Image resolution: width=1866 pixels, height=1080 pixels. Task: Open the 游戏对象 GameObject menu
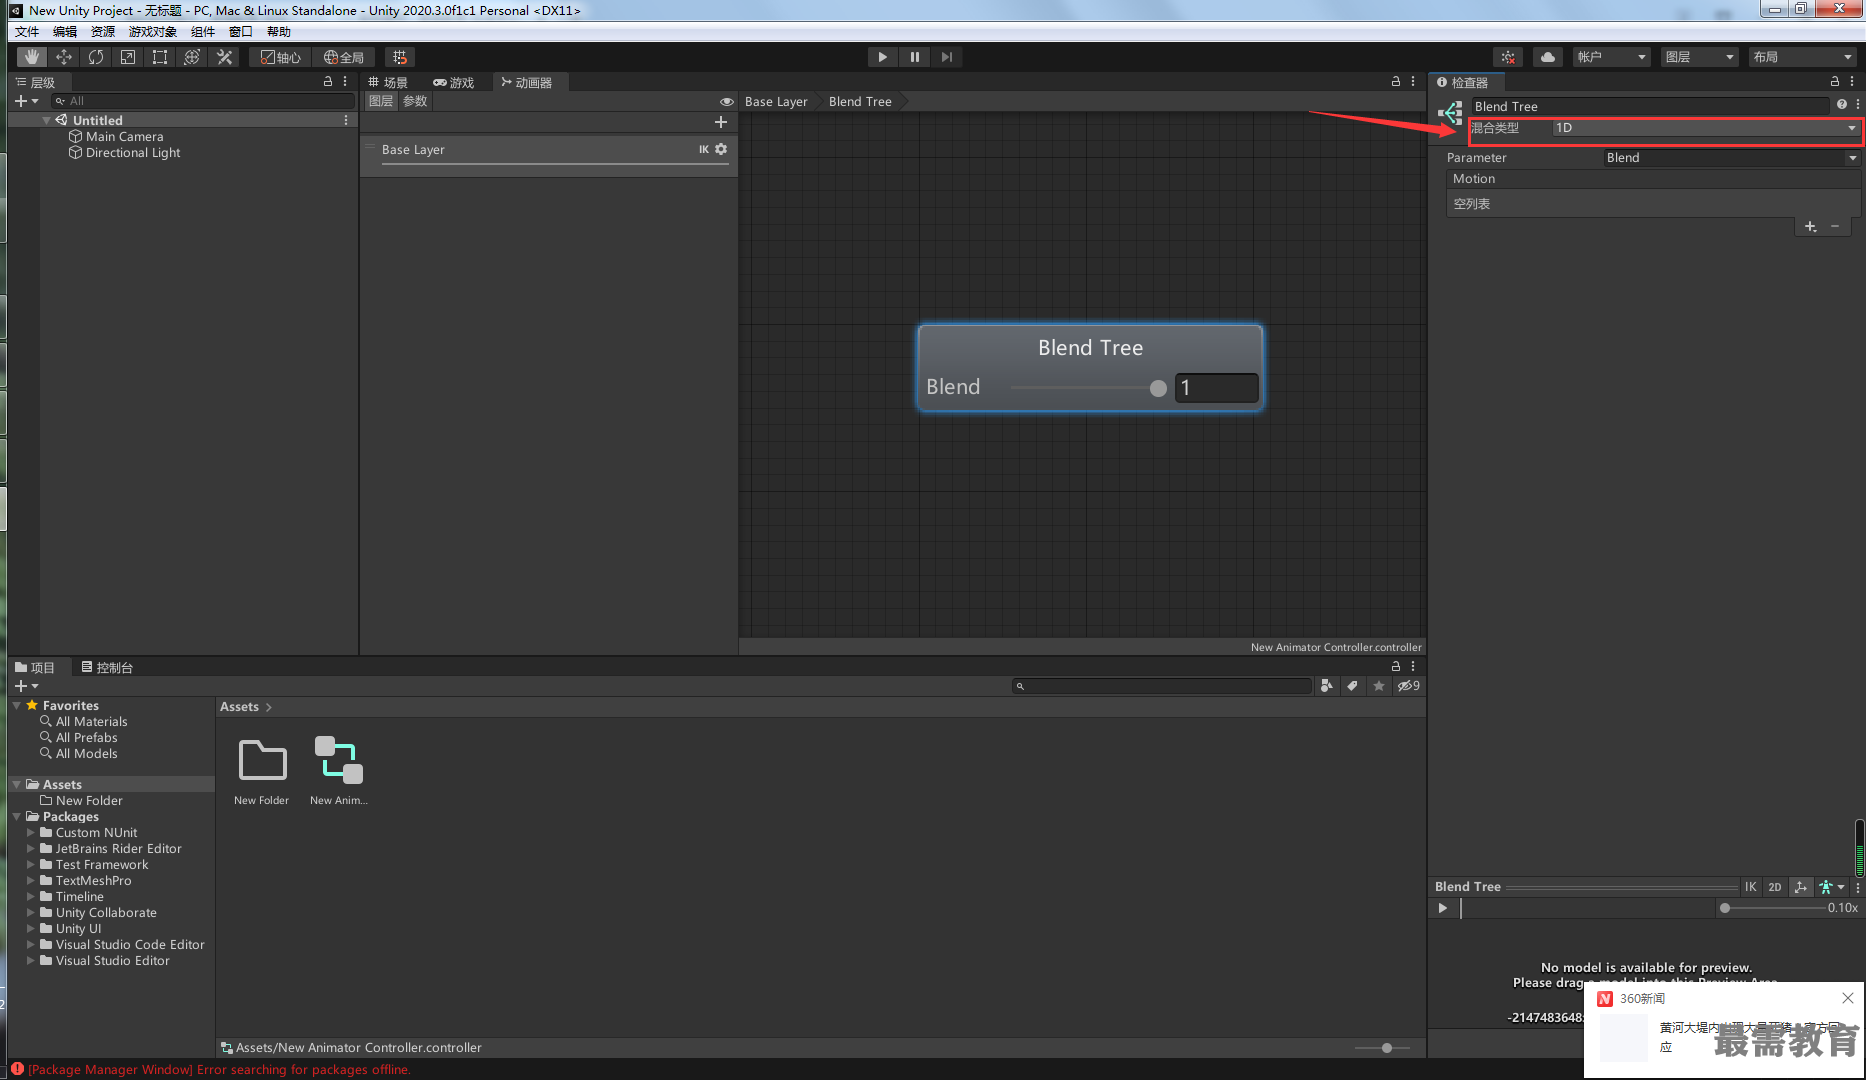pyautogui.click(x=153, y=31)
